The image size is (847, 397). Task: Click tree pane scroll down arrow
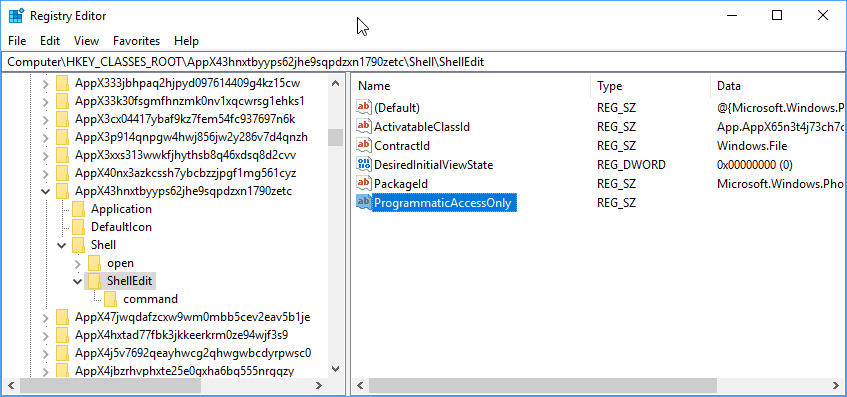[335, 369]
